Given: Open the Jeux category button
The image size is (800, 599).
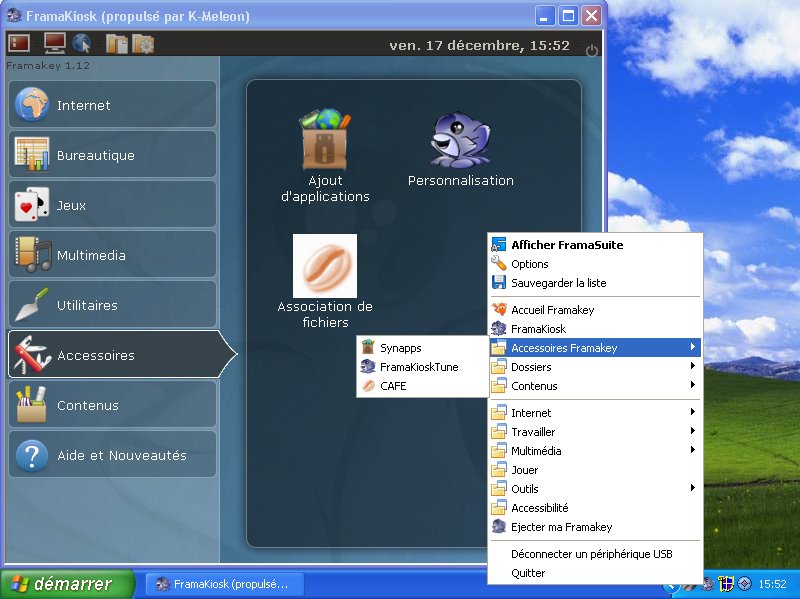Looking at the screenshot, I should pyautogui.click(x=112, y=204).
